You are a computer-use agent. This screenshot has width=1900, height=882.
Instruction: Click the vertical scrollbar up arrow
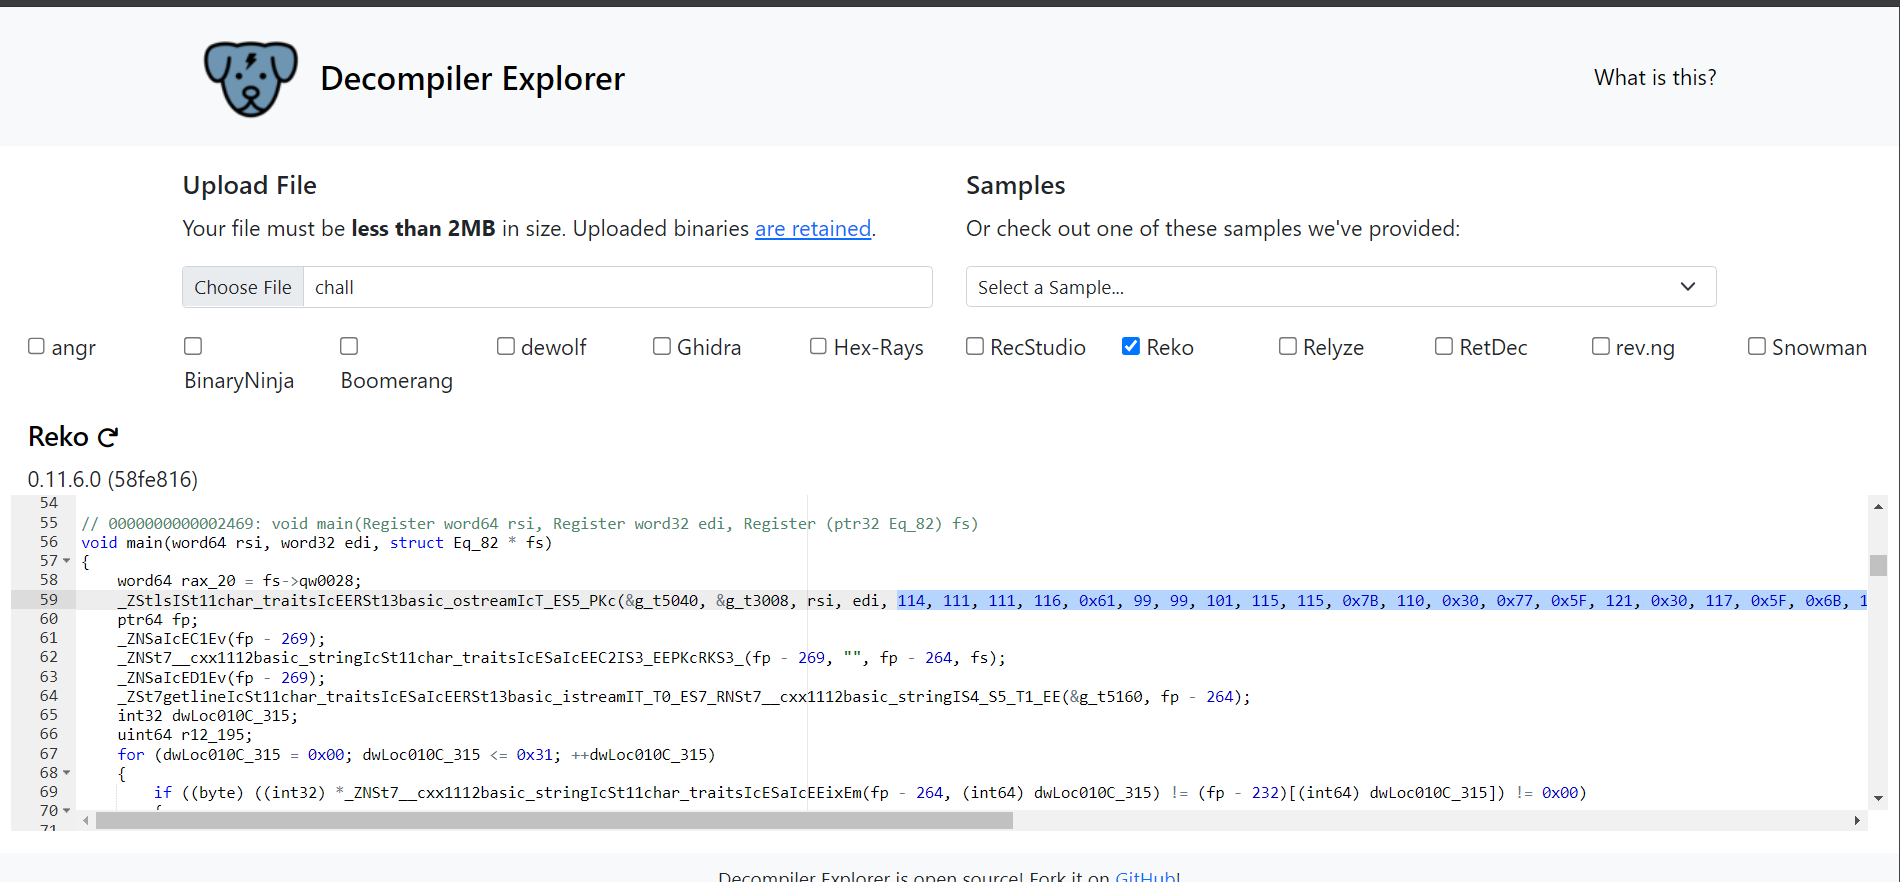point(1878,507)
